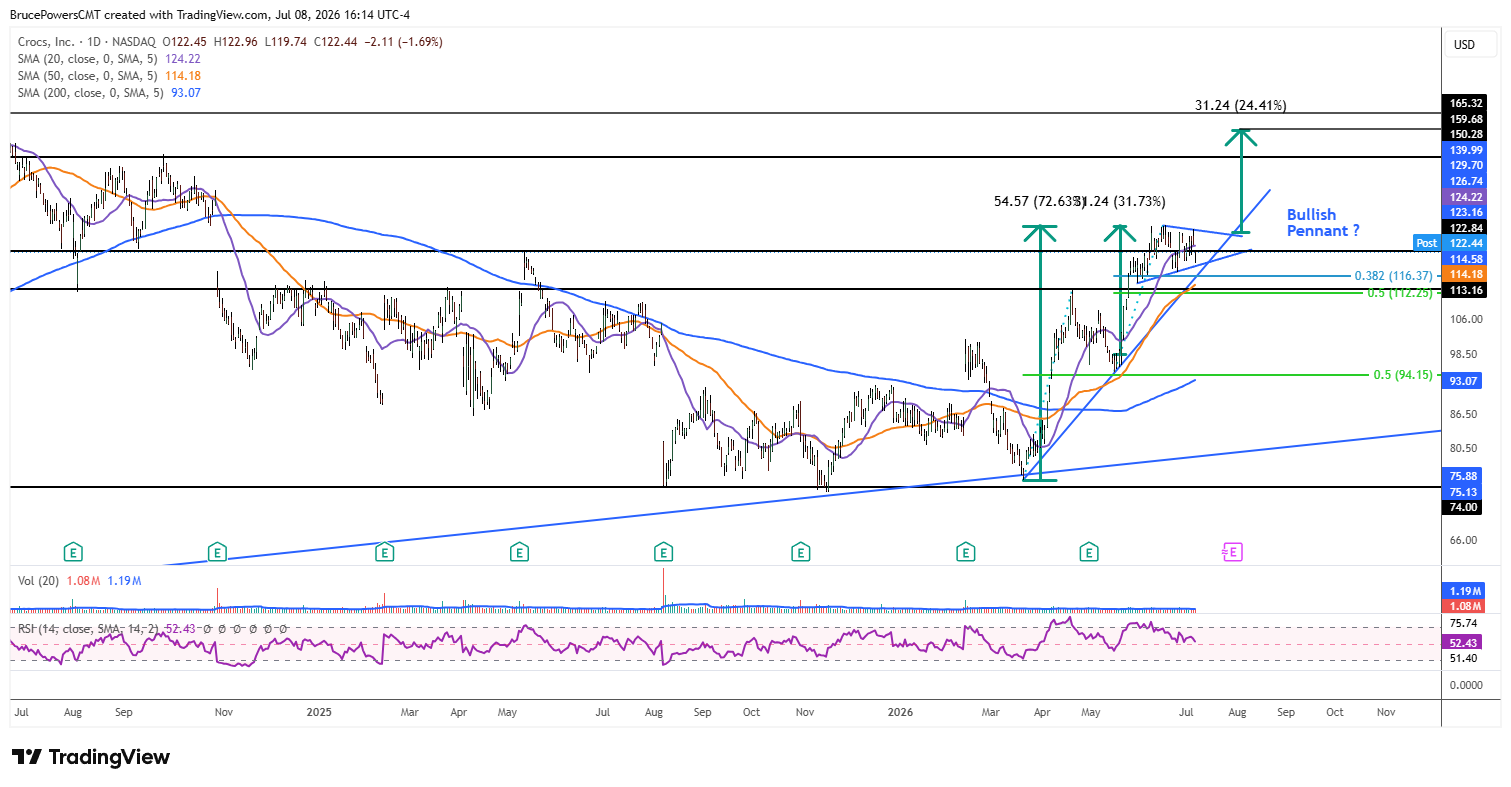
Task: Click the Bullish Pennant ? annotation text
Action: [x=1324, y=222]
